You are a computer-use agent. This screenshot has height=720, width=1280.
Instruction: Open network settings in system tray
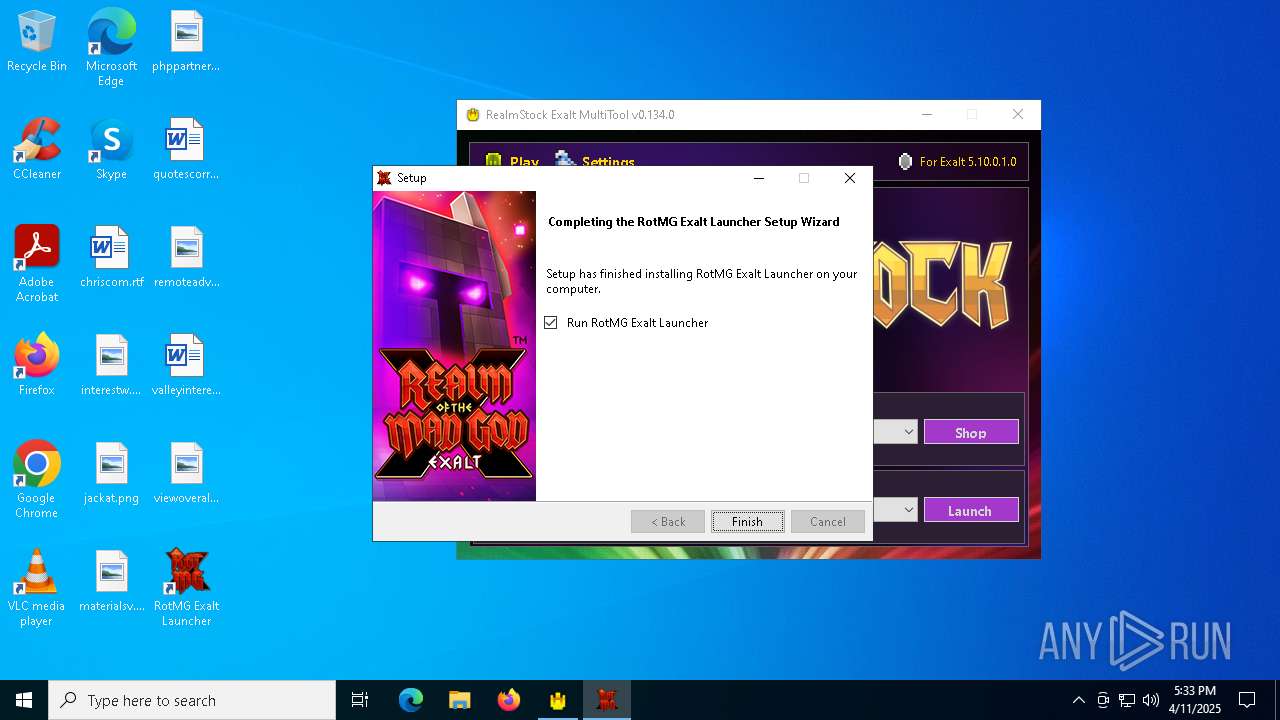pyautogui.click(x=1127, y=700)
